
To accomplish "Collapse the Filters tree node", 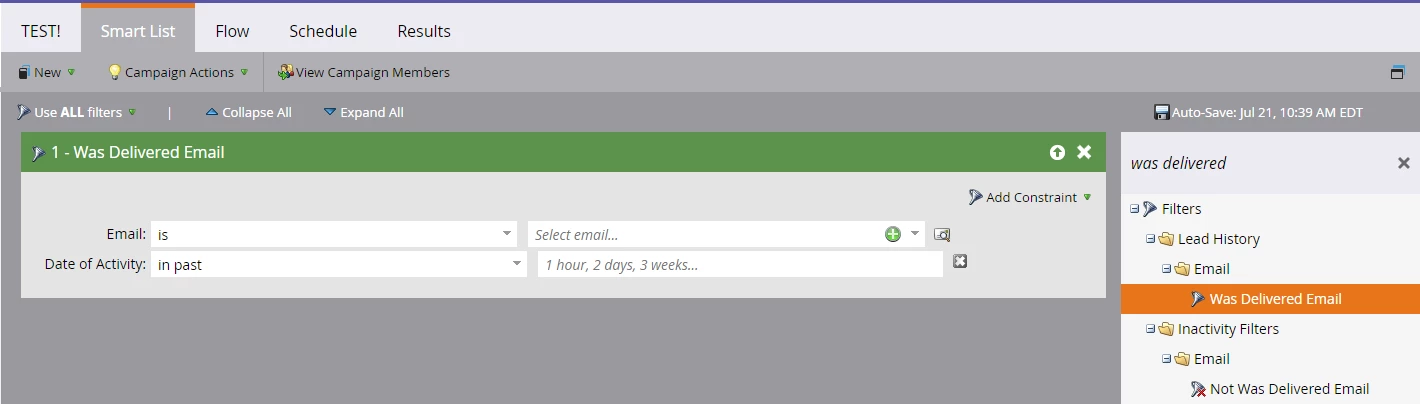I will [1134, 209].
